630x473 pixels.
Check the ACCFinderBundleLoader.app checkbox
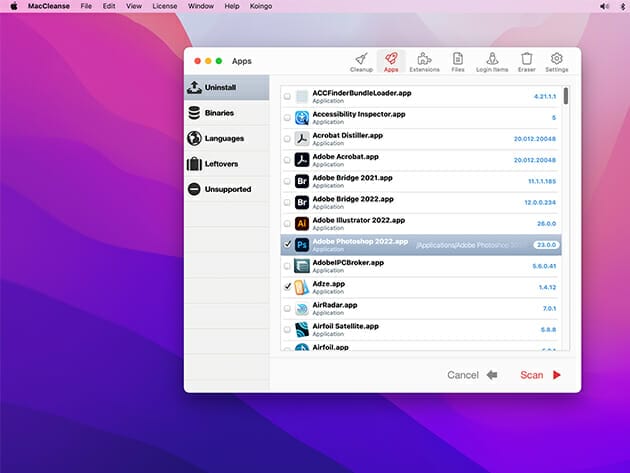tap(288, 97)
